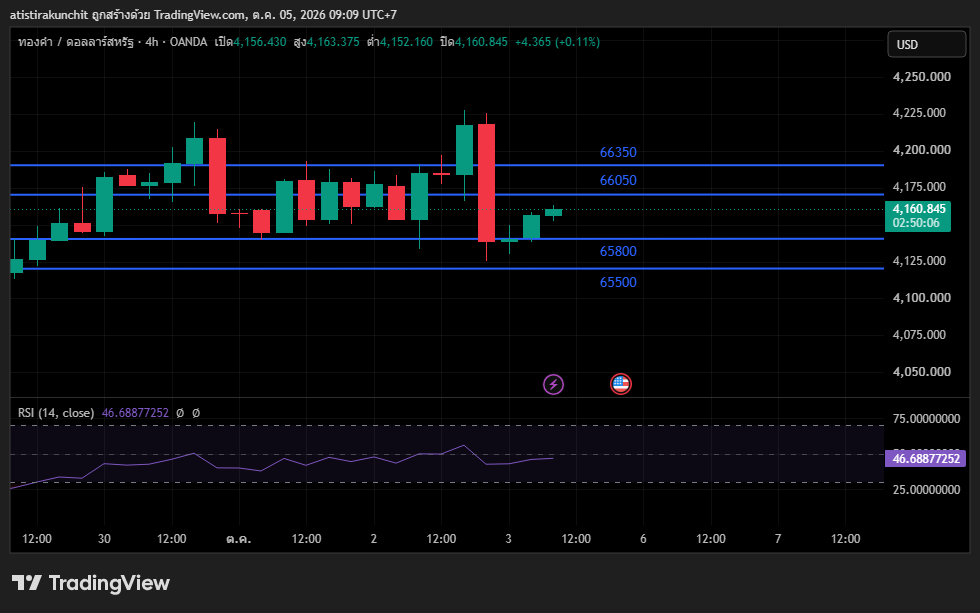This screenshot has height=613, width=980.
Task: Click the 25.00000000 RSI axis label
Action: pyautogui.click(x=926, y=490)
